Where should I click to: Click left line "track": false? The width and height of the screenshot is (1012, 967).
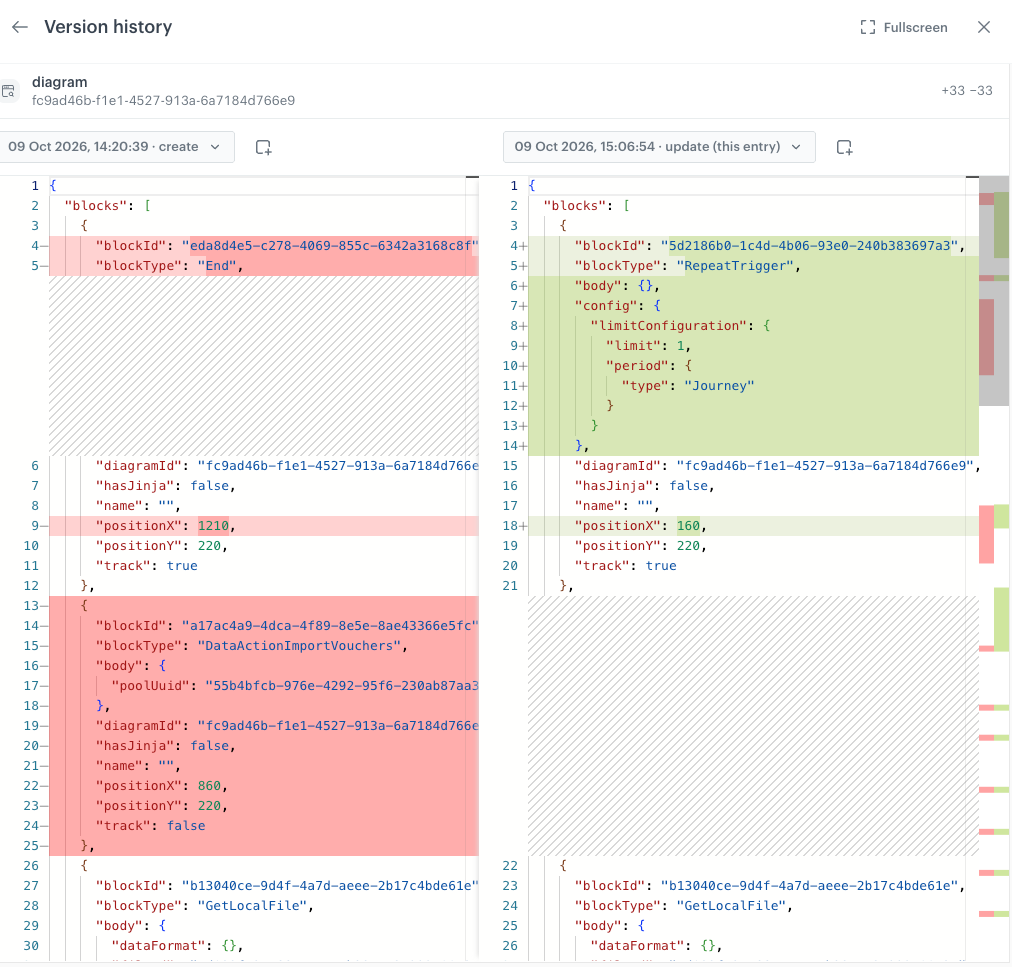(x=150, y=826)
